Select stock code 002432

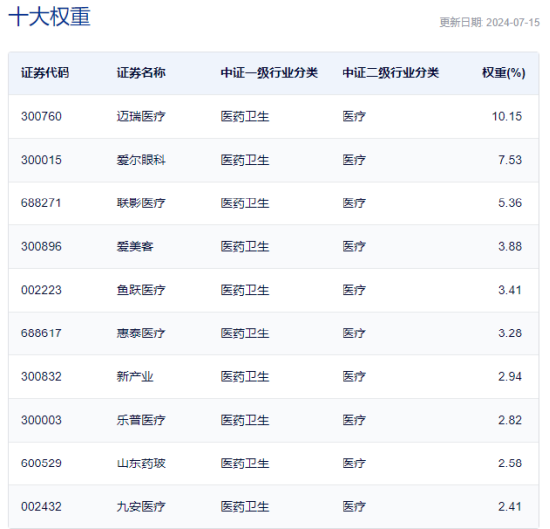(41, 507)
